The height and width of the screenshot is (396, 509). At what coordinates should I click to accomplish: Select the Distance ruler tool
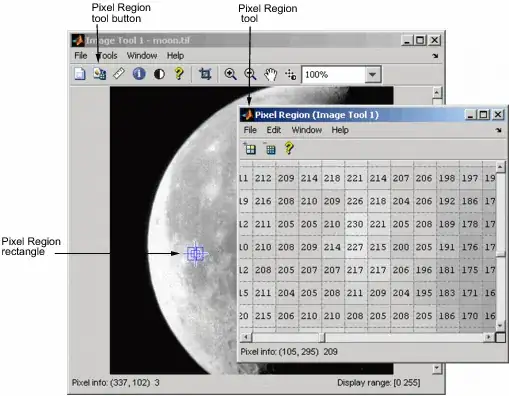tap(119, 74)
